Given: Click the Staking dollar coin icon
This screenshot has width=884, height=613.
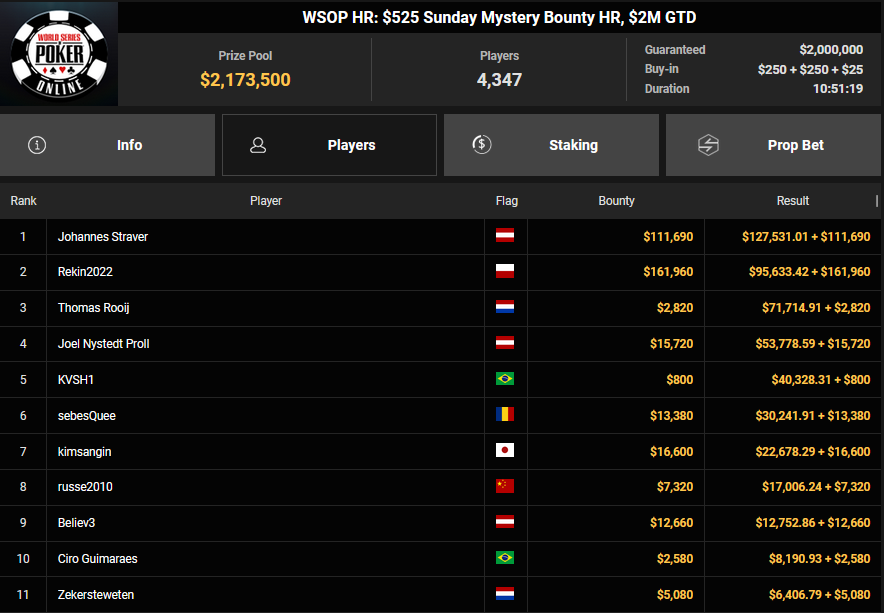Looking at the screenshot, I should tap(481, 145).
